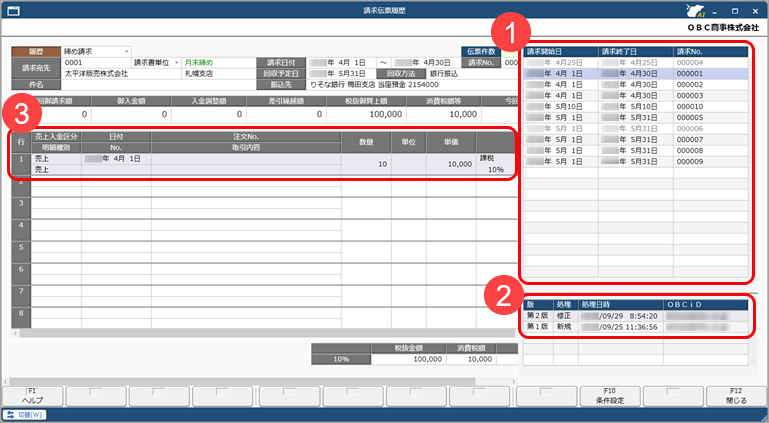Click the 単価 column header

451,142
